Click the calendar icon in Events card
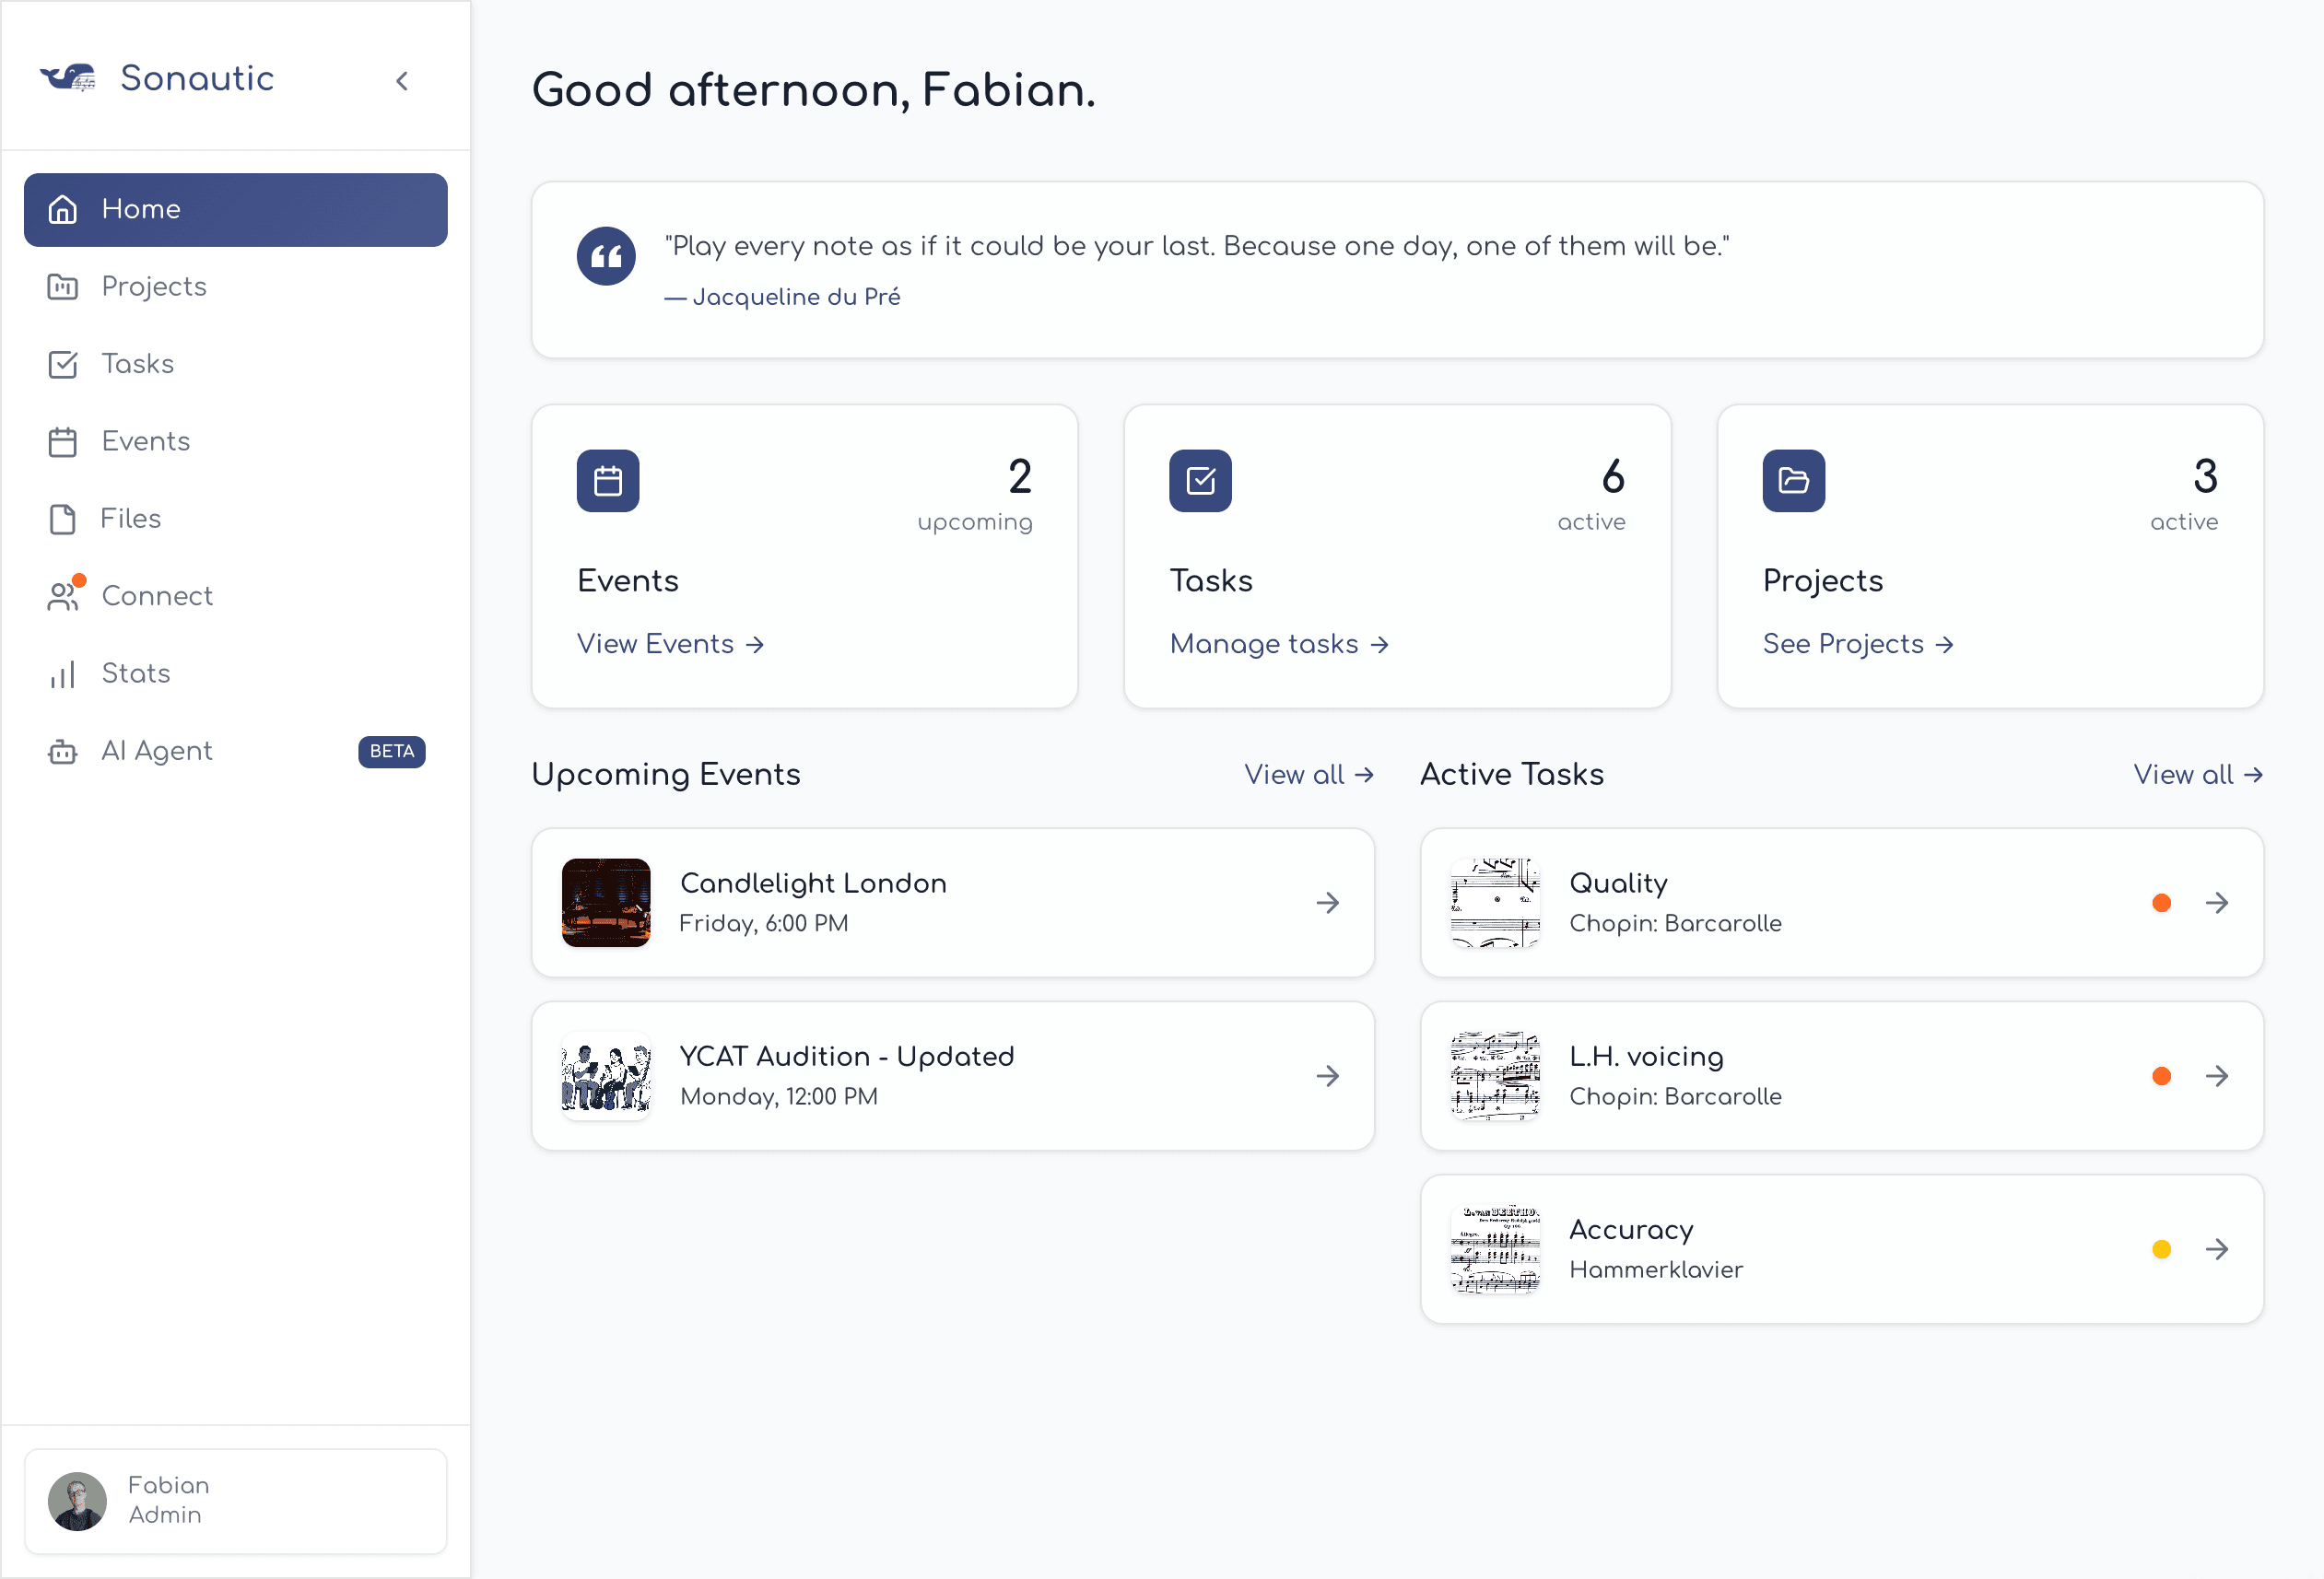Viewport: 2324px width, 1579px height. click(607, 481)
